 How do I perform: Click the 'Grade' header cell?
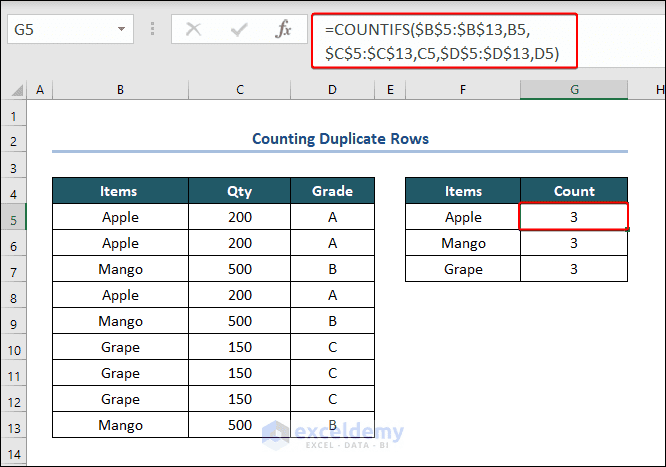[333, 191]
